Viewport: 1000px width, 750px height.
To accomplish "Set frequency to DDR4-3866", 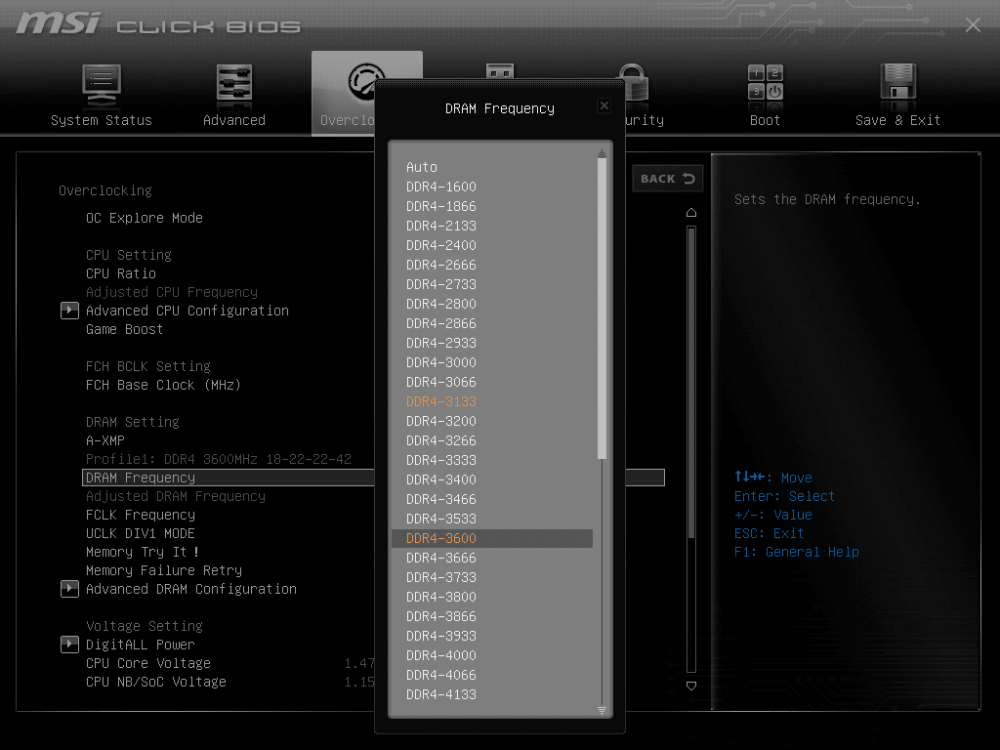I will tap(441, 616).
